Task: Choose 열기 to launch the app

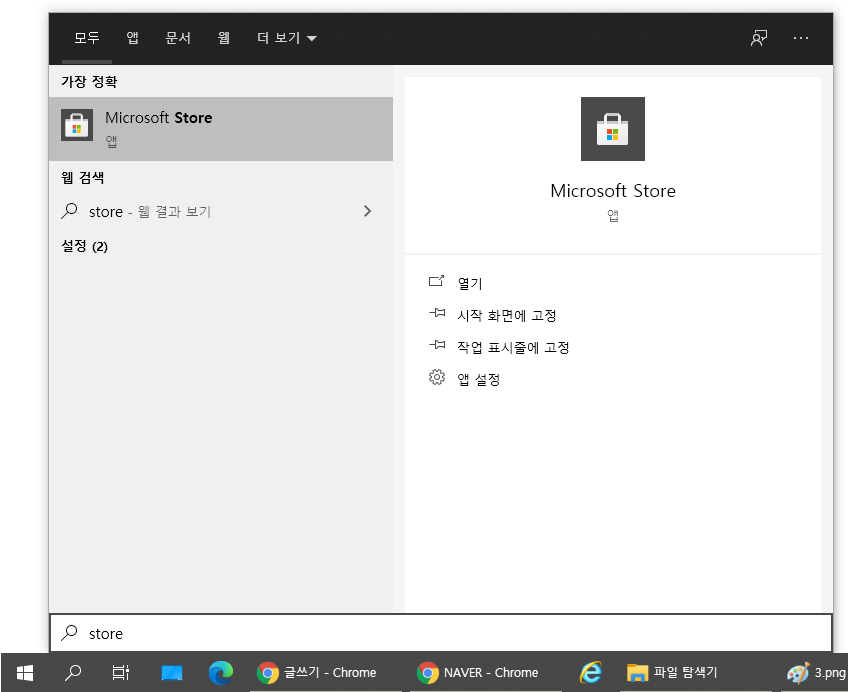Action: (469, 283)
